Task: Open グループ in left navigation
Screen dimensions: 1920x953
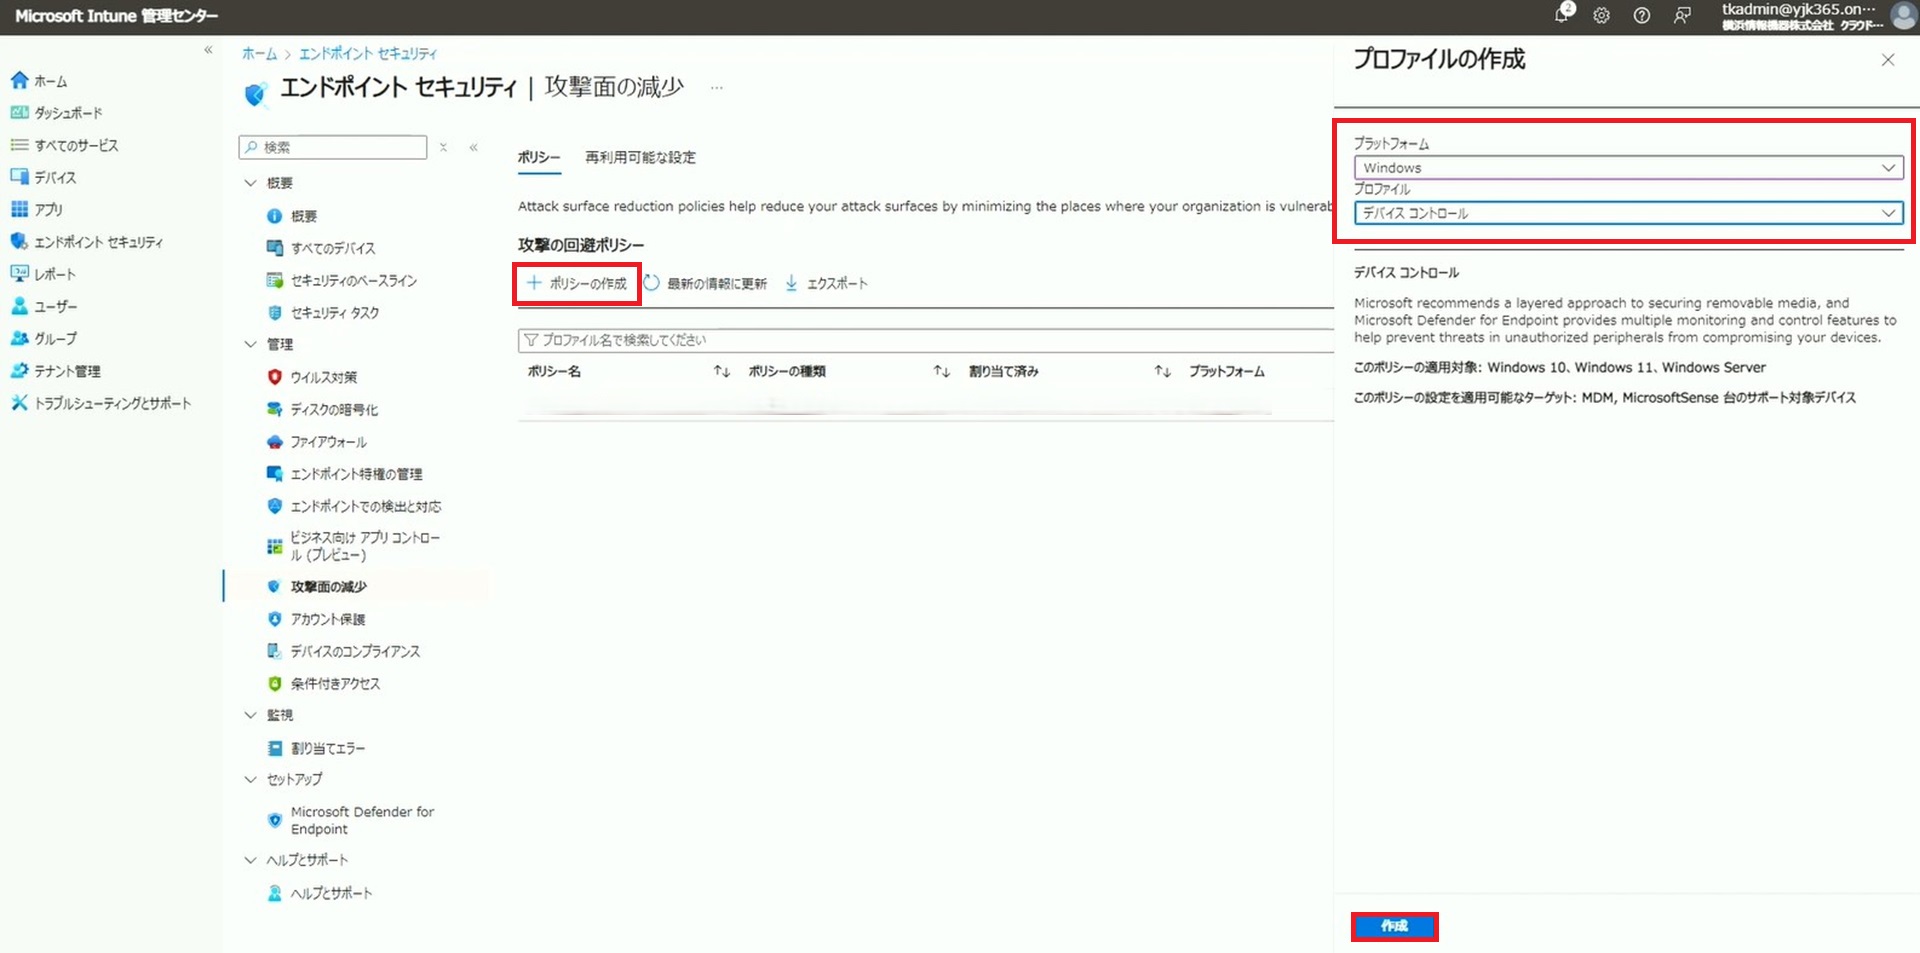Action: [43, 338]
